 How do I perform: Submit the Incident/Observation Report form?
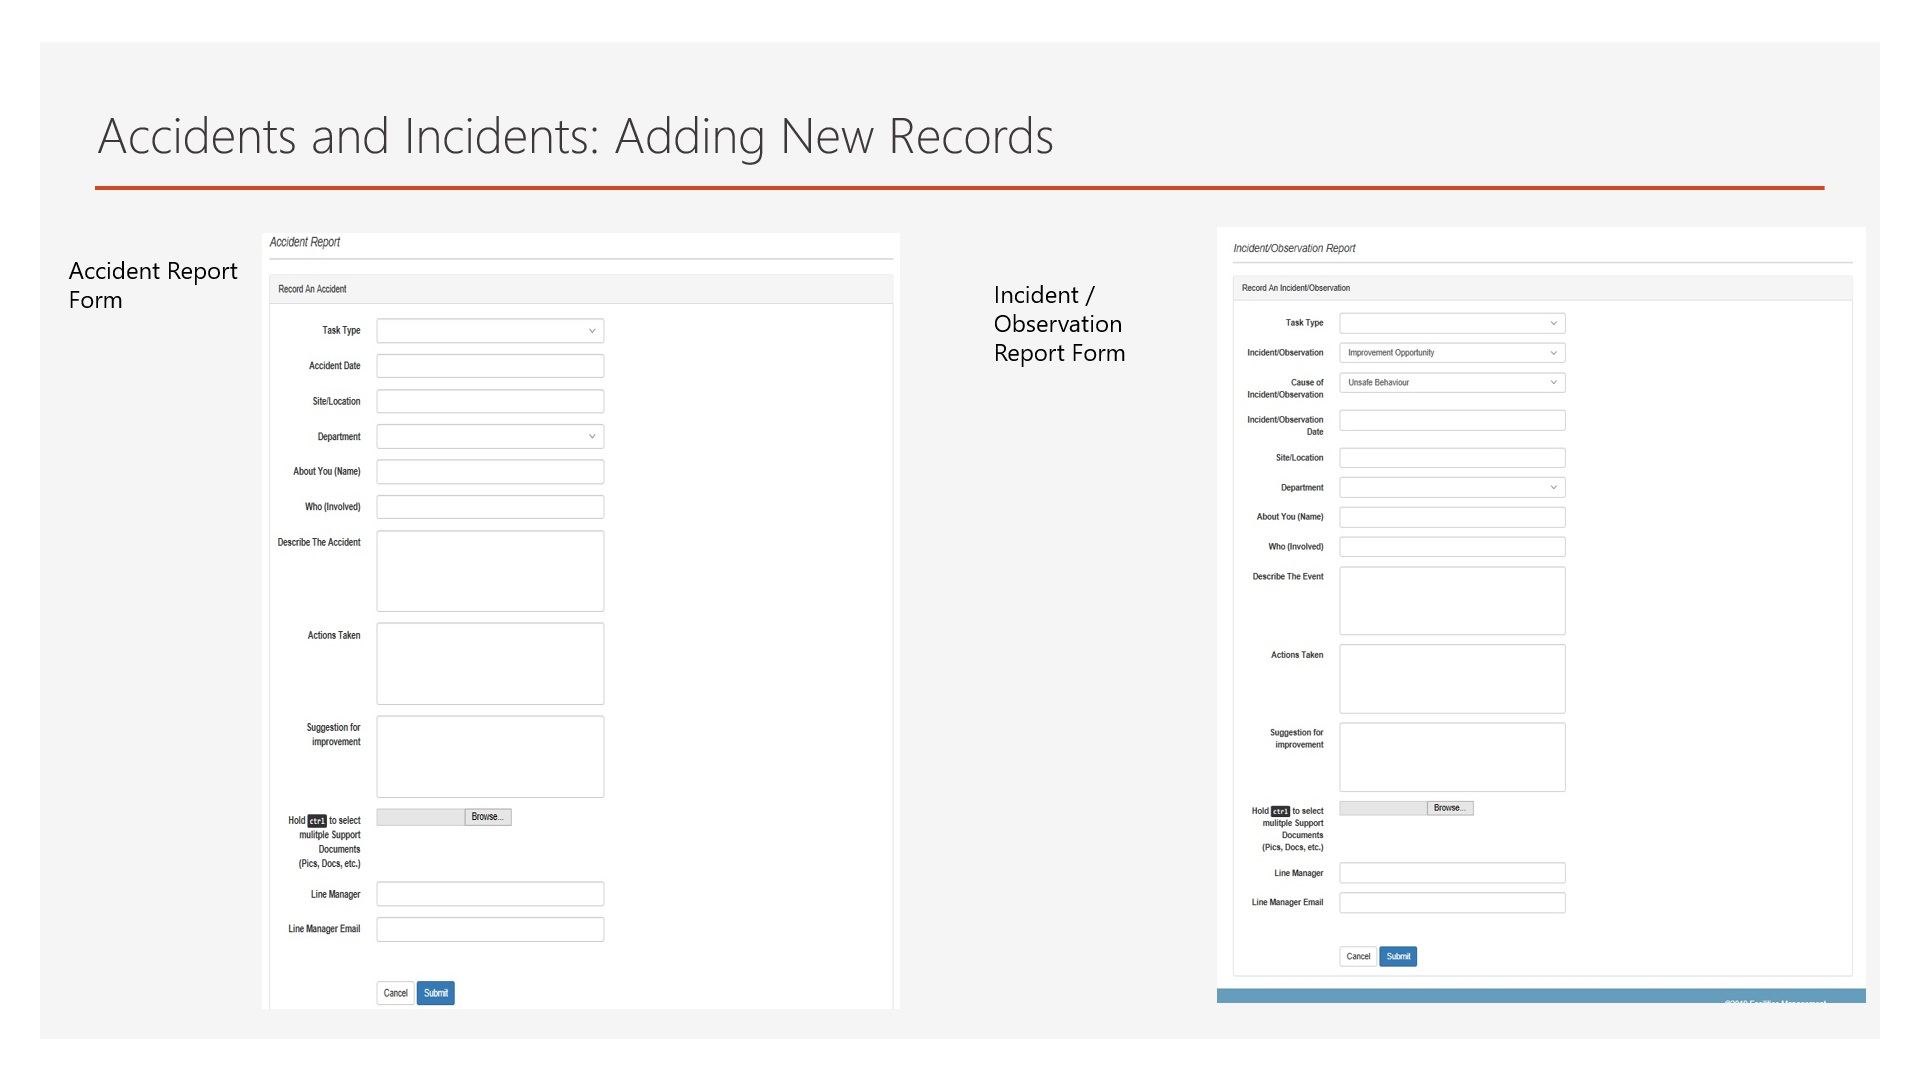(1397, 956)
